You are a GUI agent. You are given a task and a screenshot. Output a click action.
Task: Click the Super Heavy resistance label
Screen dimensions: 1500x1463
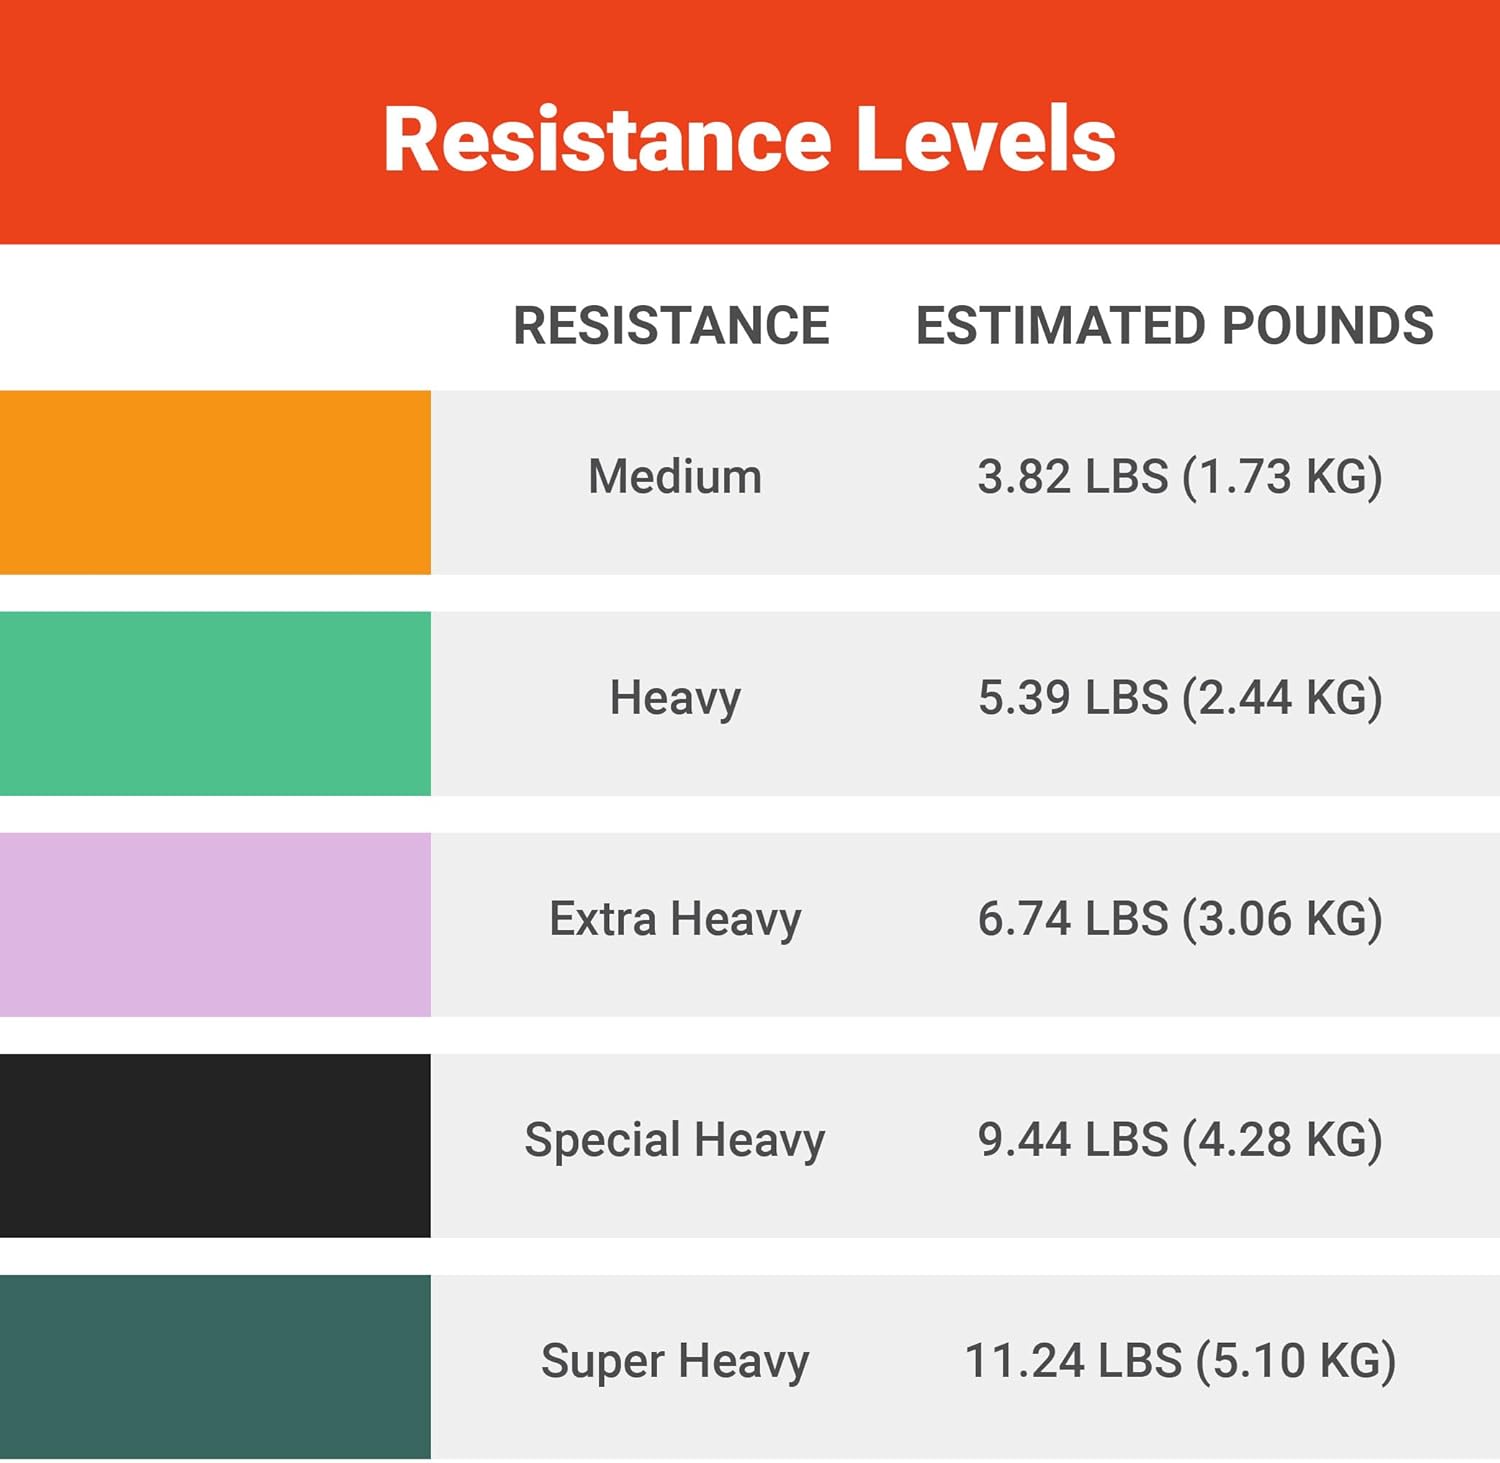coord(675,1361)
